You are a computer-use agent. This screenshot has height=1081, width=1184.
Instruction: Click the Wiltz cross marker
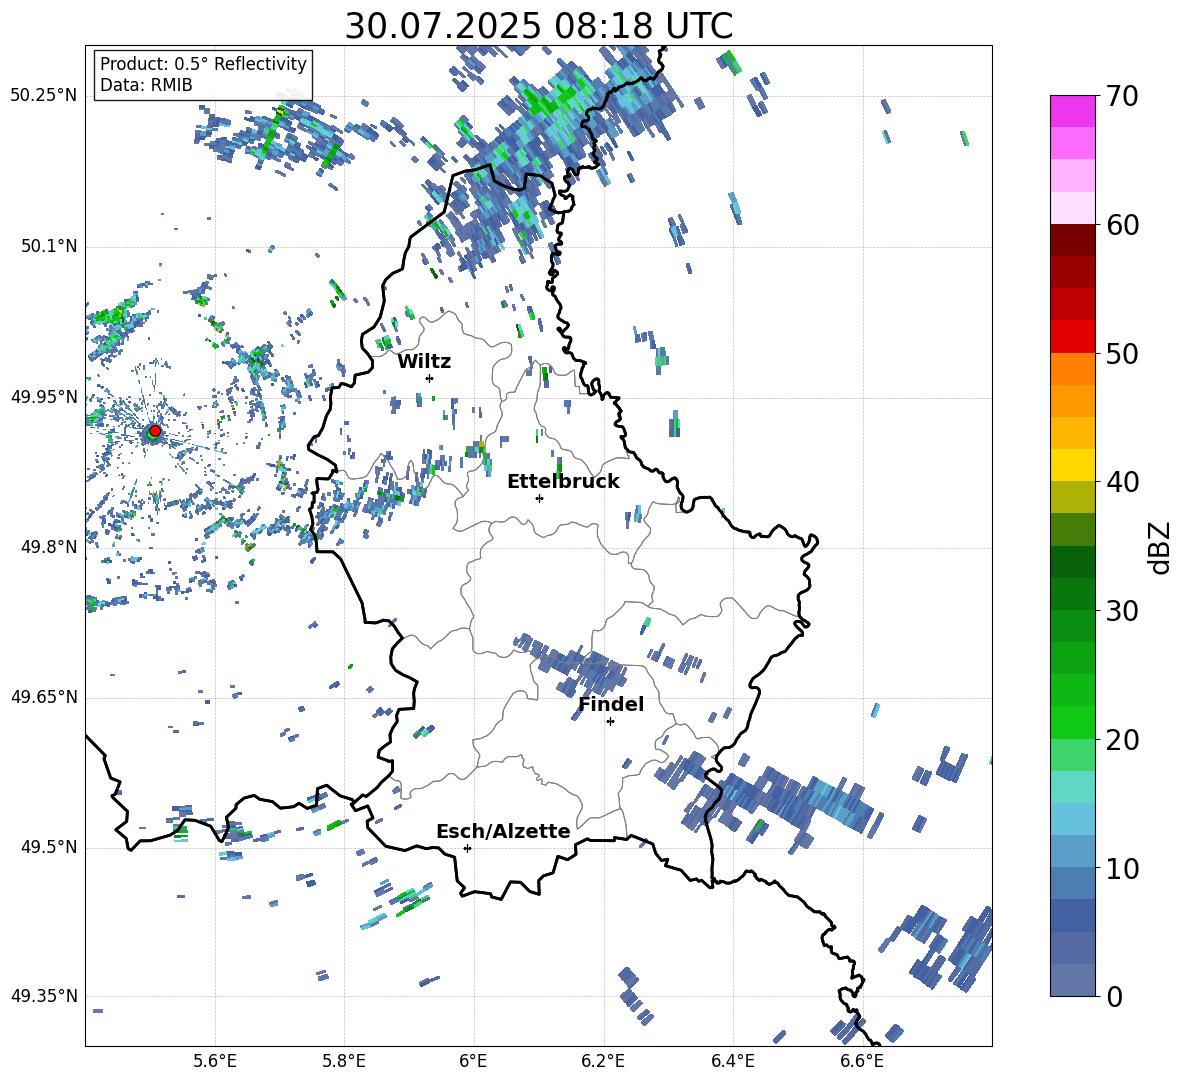coord(429,378)
